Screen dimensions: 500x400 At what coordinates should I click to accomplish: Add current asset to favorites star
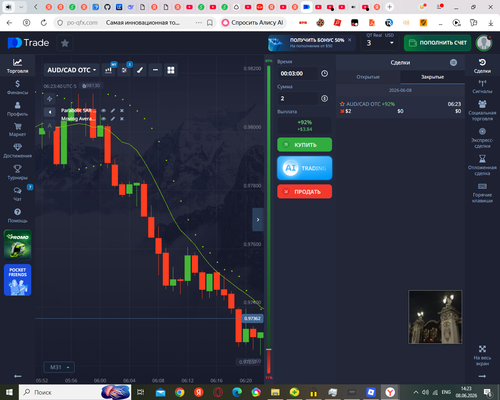(65, 43)
